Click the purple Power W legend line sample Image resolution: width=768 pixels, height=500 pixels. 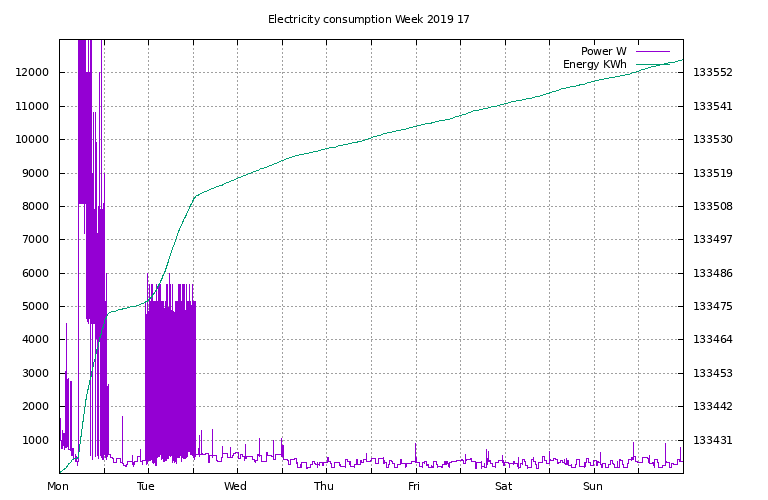[653, 51]
